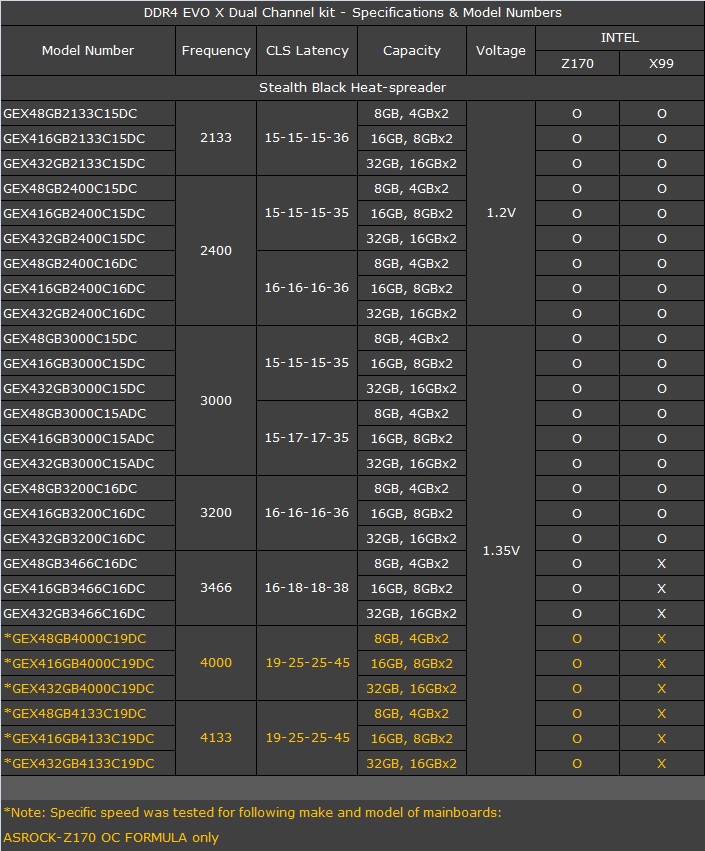
Task: Select the Capacity column header
Action: point(412,51)
